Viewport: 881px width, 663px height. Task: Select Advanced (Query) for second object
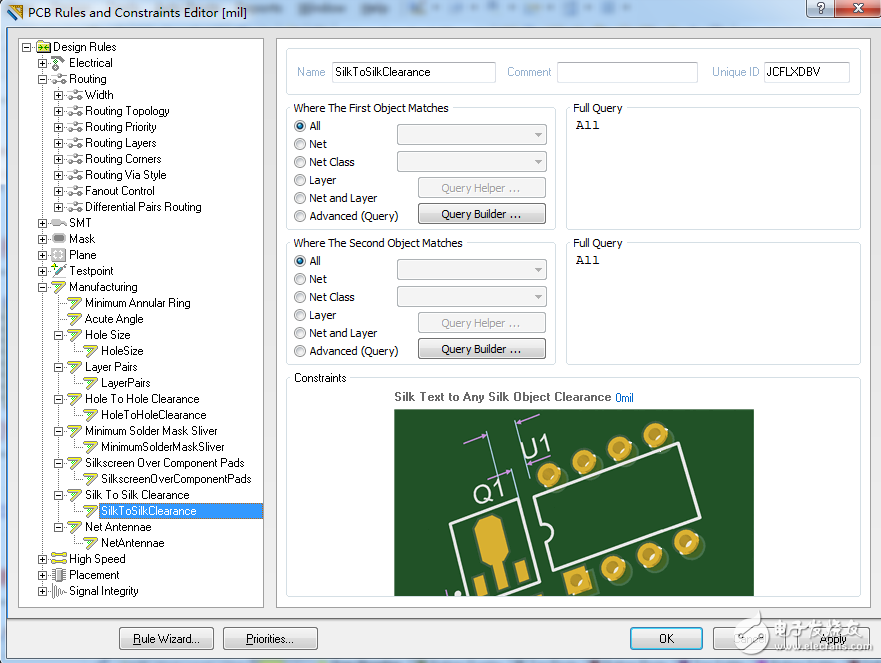(300, 351)
